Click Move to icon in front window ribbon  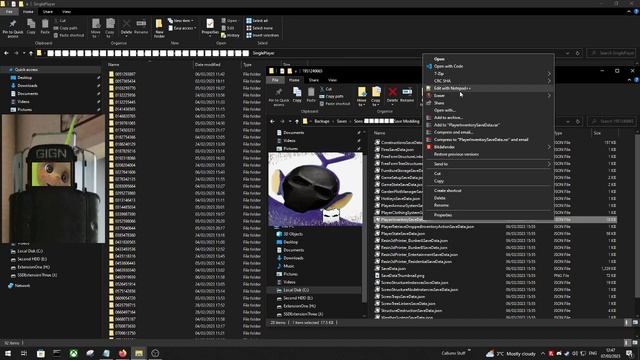(362, 96)
